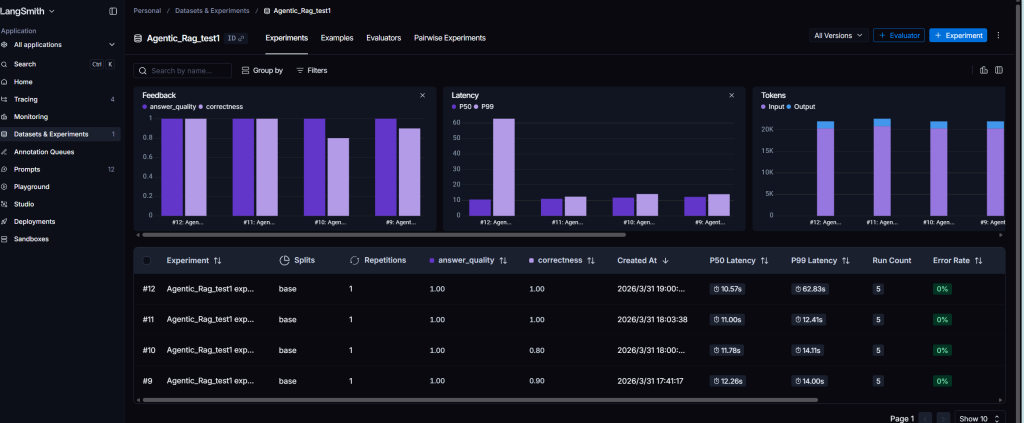The height and width of the screenshot is (423, 1024).
Task: Click the Repetitions column header
Action: coord(378,260)
